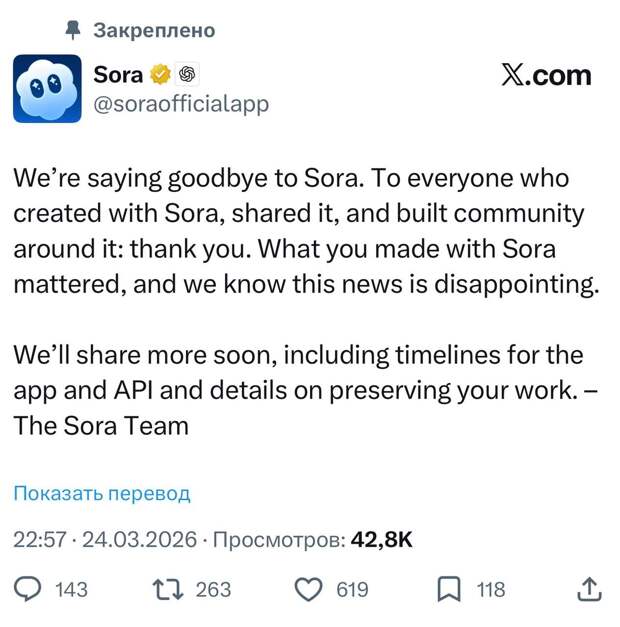Click the 22:57 · 24.03.2026 timestamp

pos(104,540)
